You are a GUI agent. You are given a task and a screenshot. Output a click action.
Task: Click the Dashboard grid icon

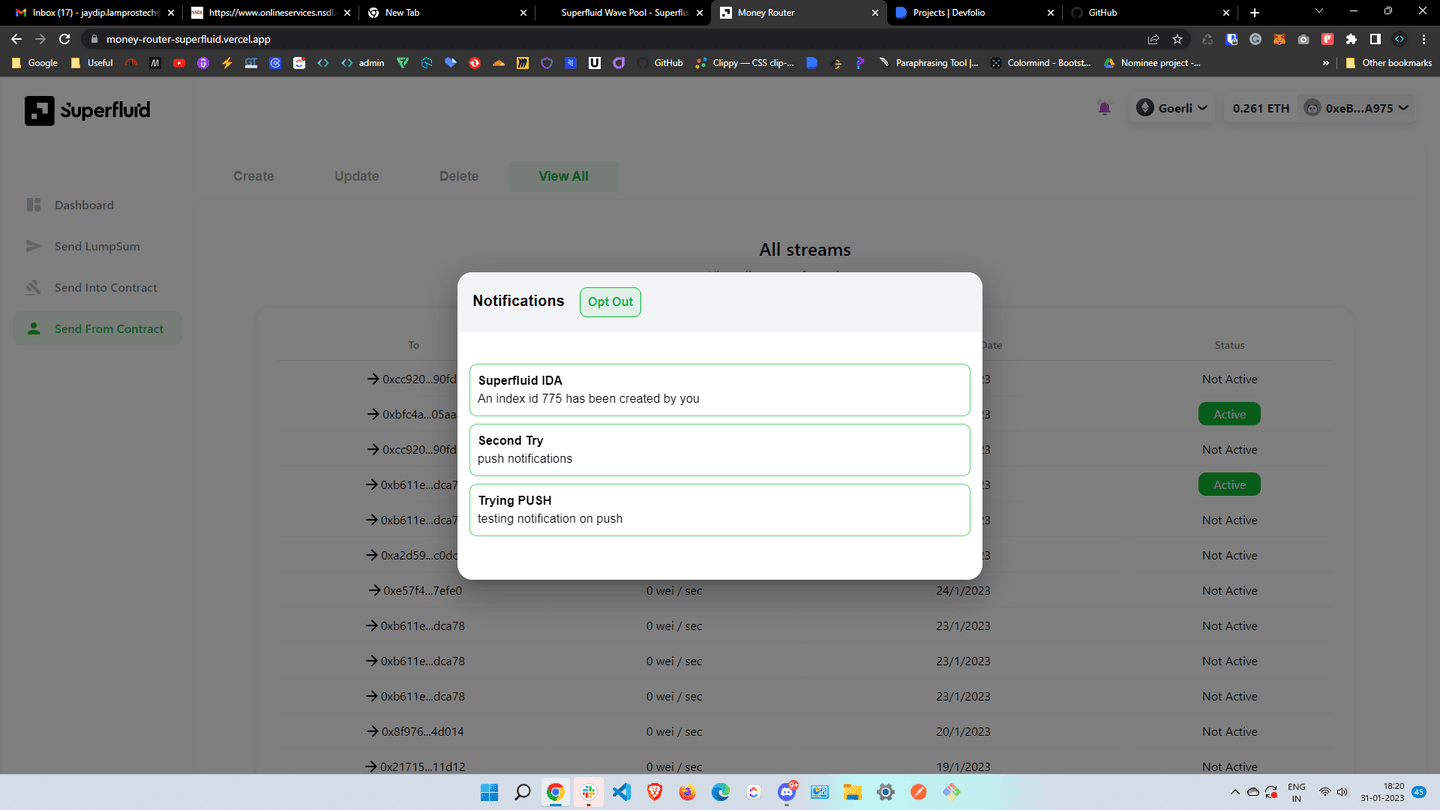click(x=33, y=205)
